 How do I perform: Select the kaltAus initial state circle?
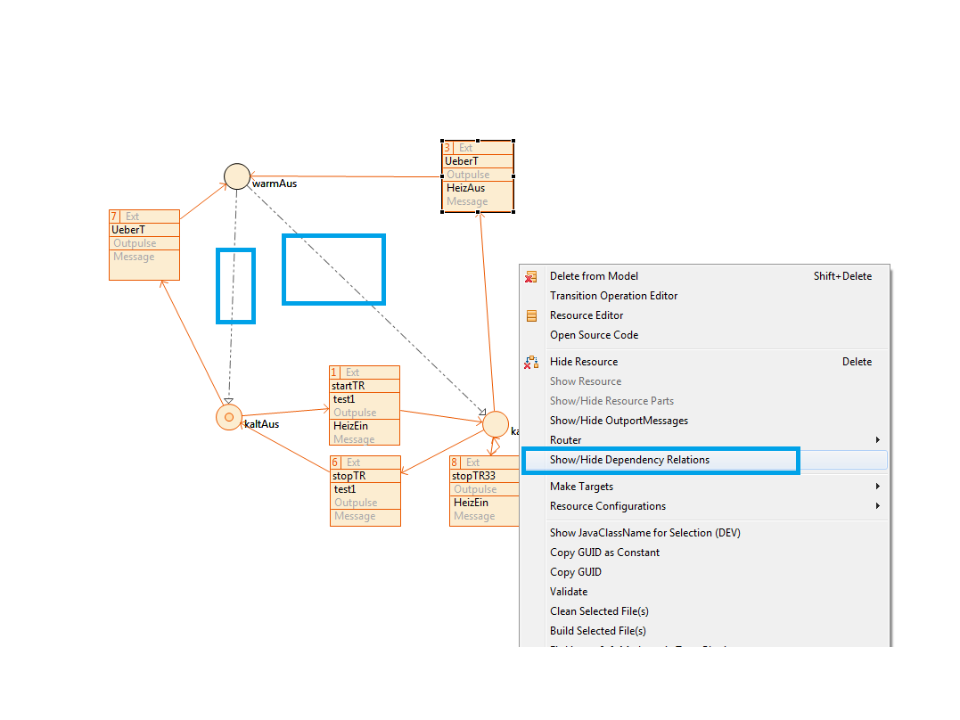click(229, 417)
